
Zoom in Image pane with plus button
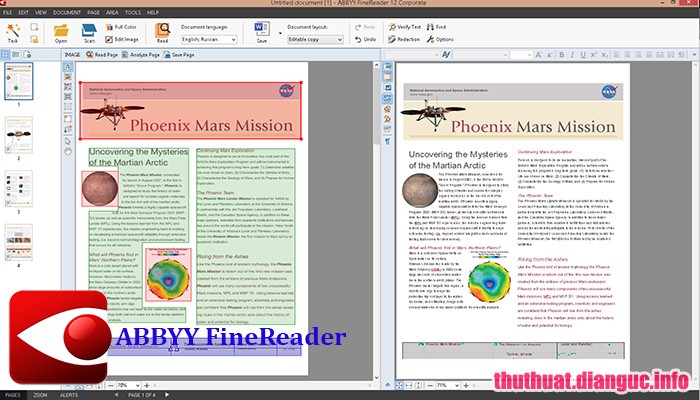(146, 385)
